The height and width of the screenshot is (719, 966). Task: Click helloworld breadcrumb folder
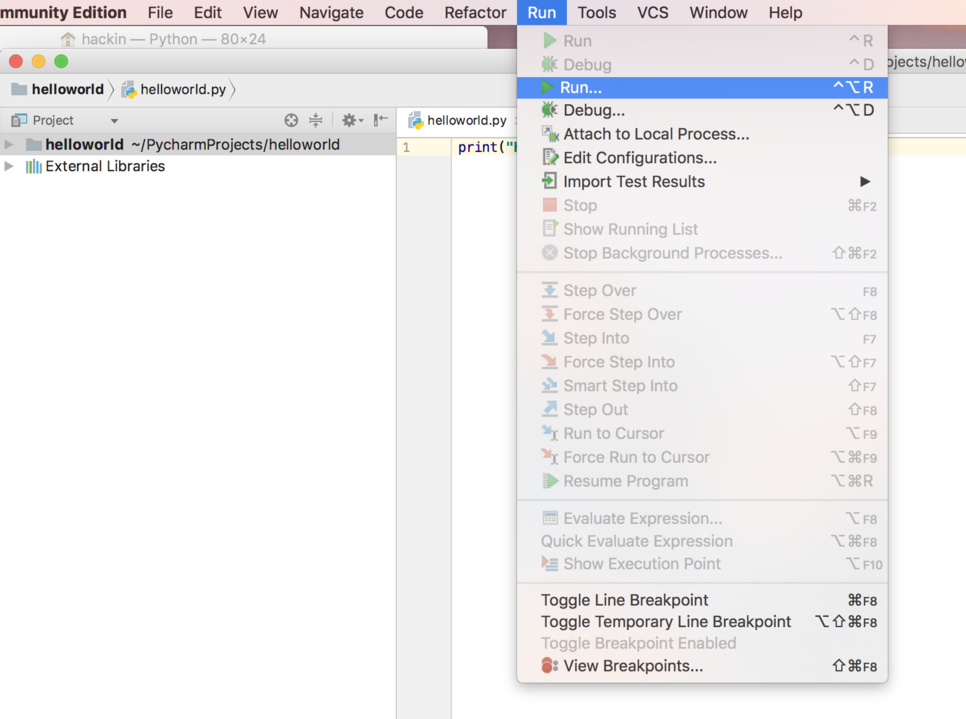click(x=58, y=89)
